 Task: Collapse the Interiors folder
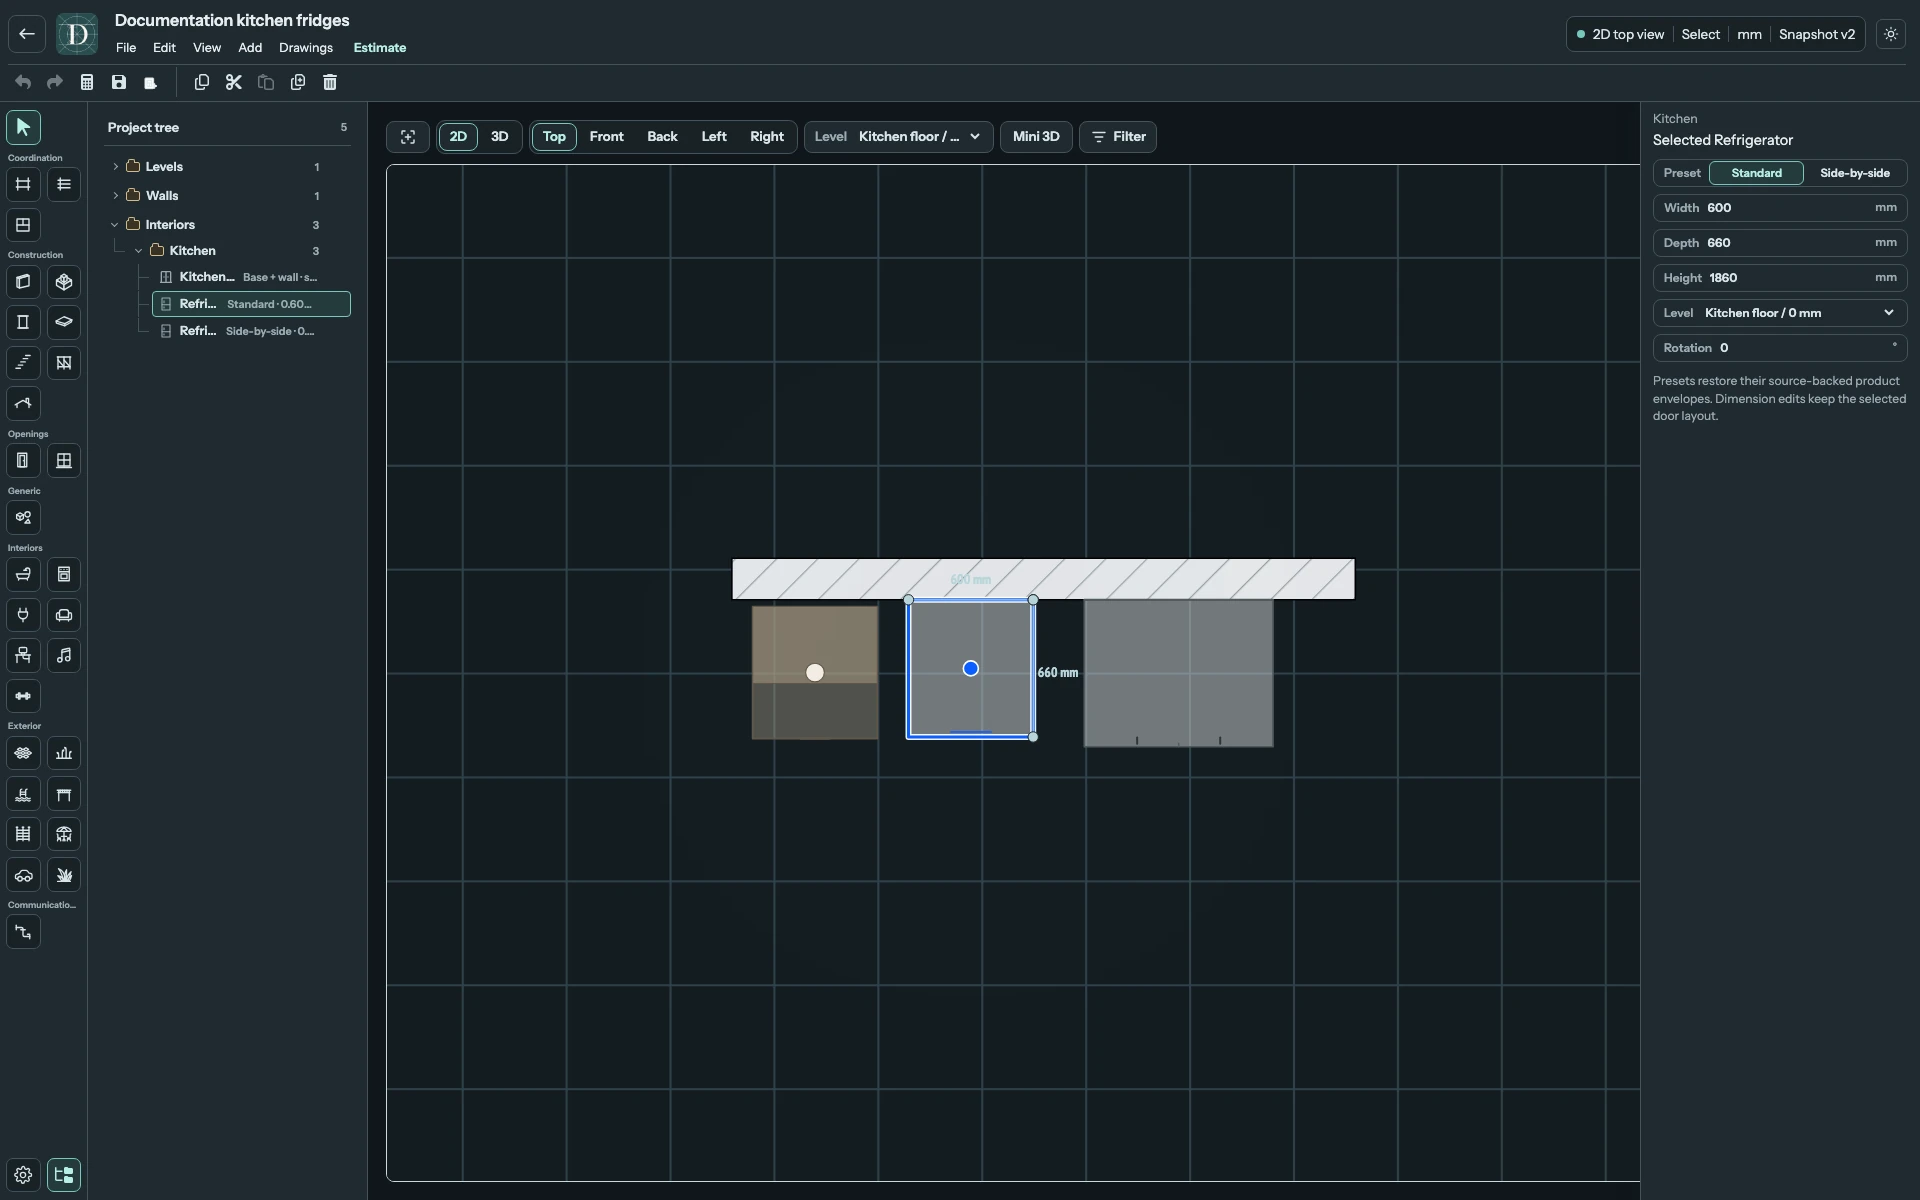115,225
